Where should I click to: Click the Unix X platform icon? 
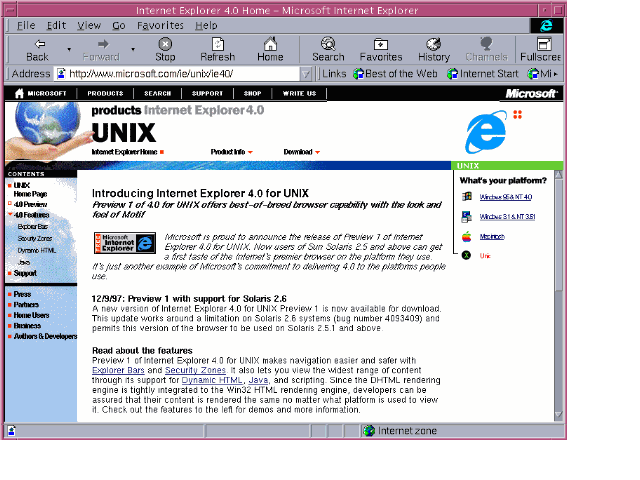tap(466, 256)
